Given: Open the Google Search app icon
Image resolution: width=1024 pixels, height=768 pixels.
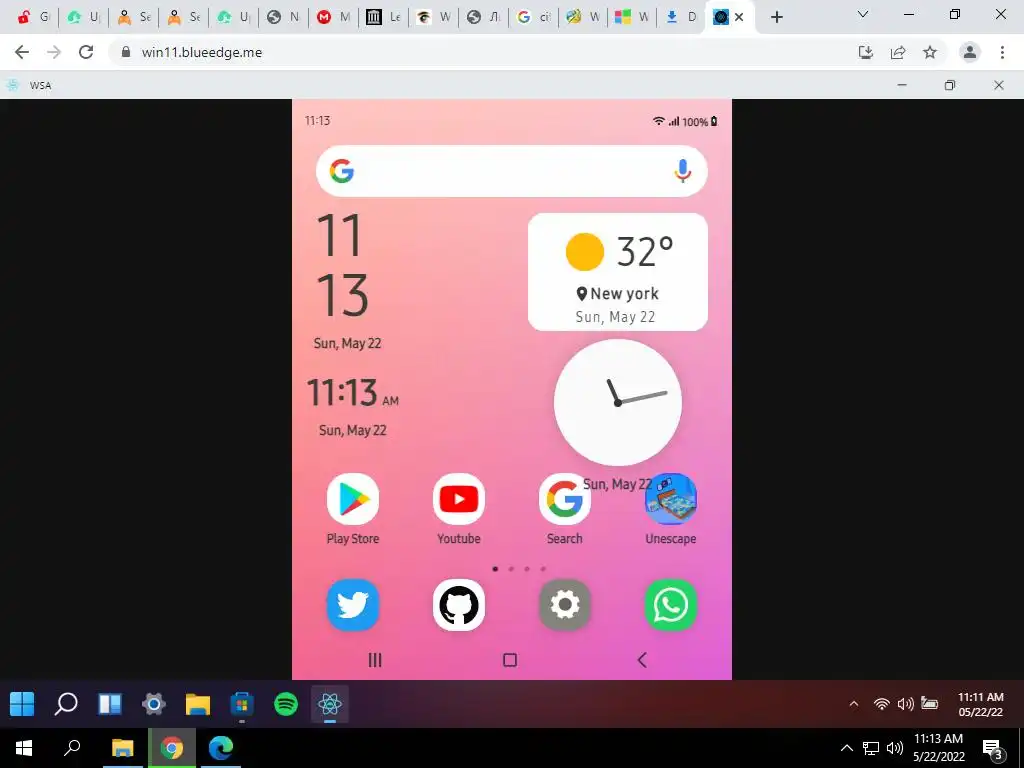Looking at the screenshot, I should click(564, 500).
